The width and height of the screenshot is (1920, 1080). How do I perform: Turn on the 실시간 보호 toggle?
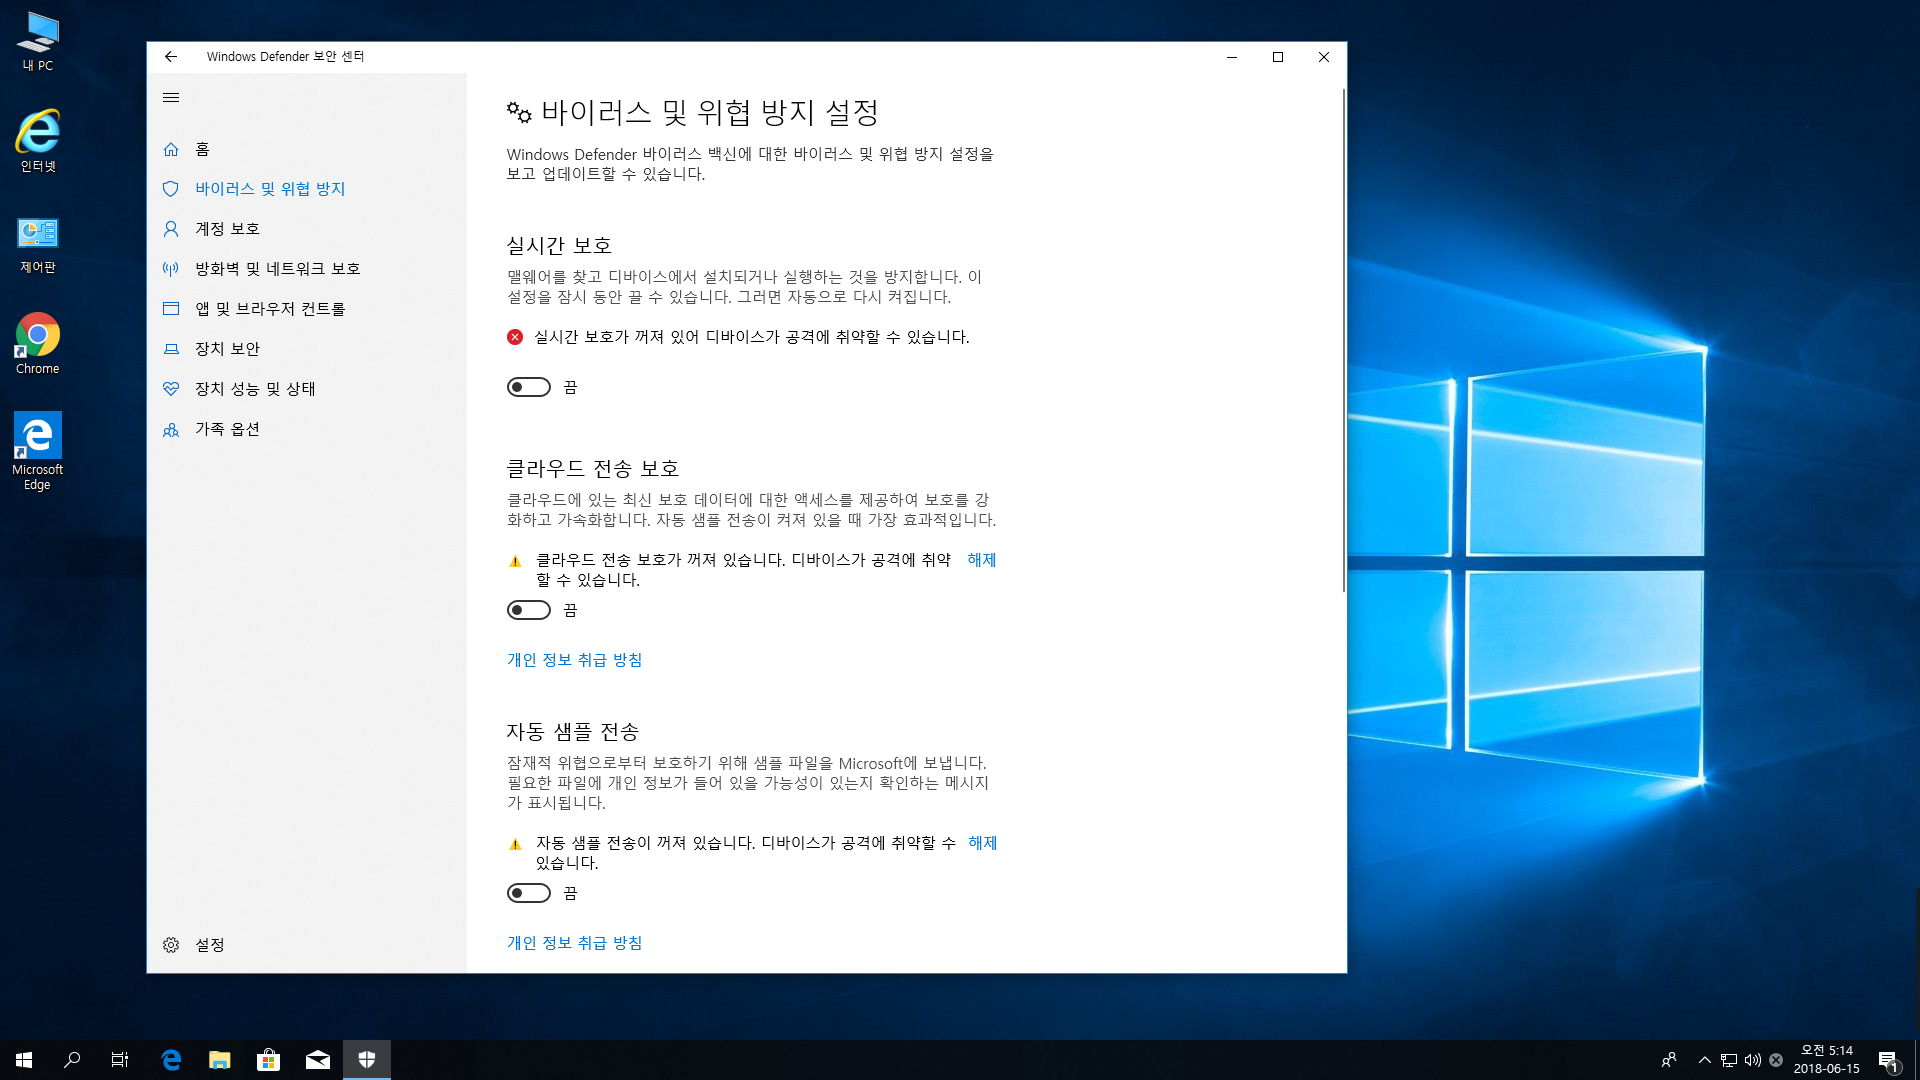tap(528, 387)
